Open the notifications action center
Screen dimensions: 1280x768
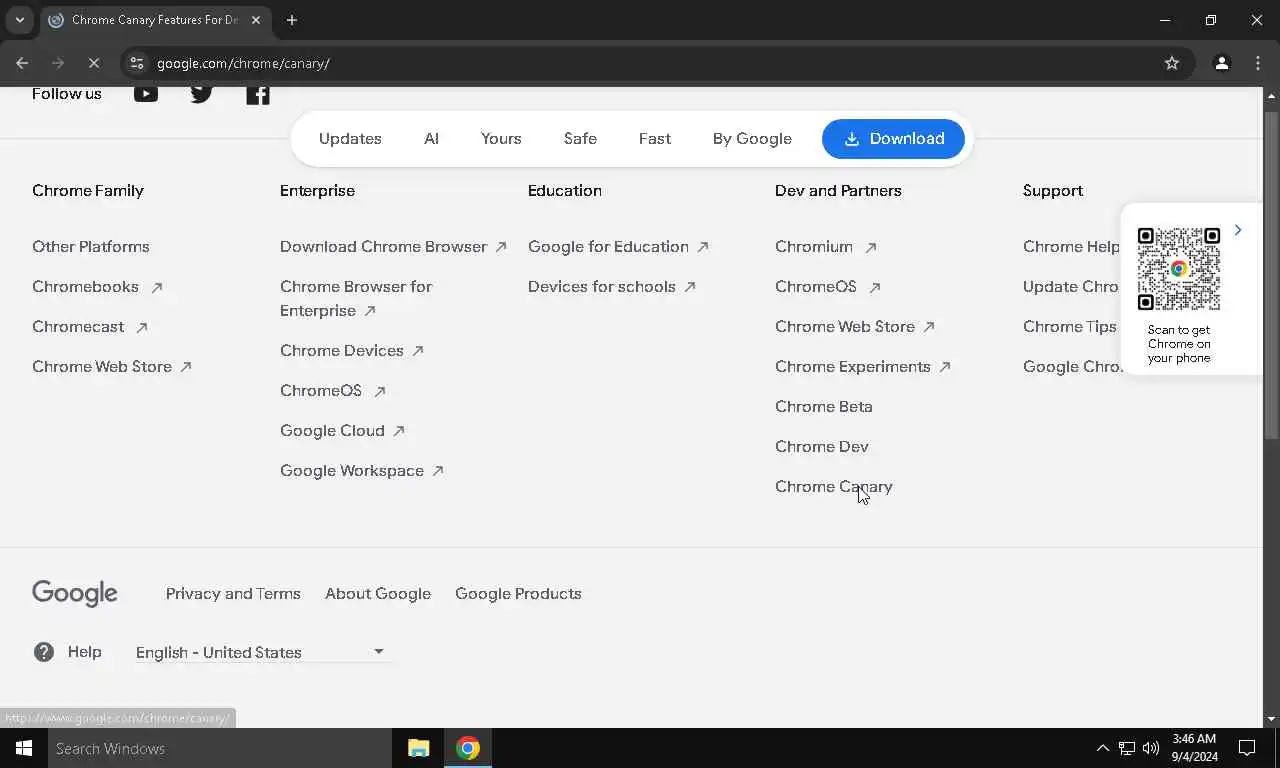1247,748
